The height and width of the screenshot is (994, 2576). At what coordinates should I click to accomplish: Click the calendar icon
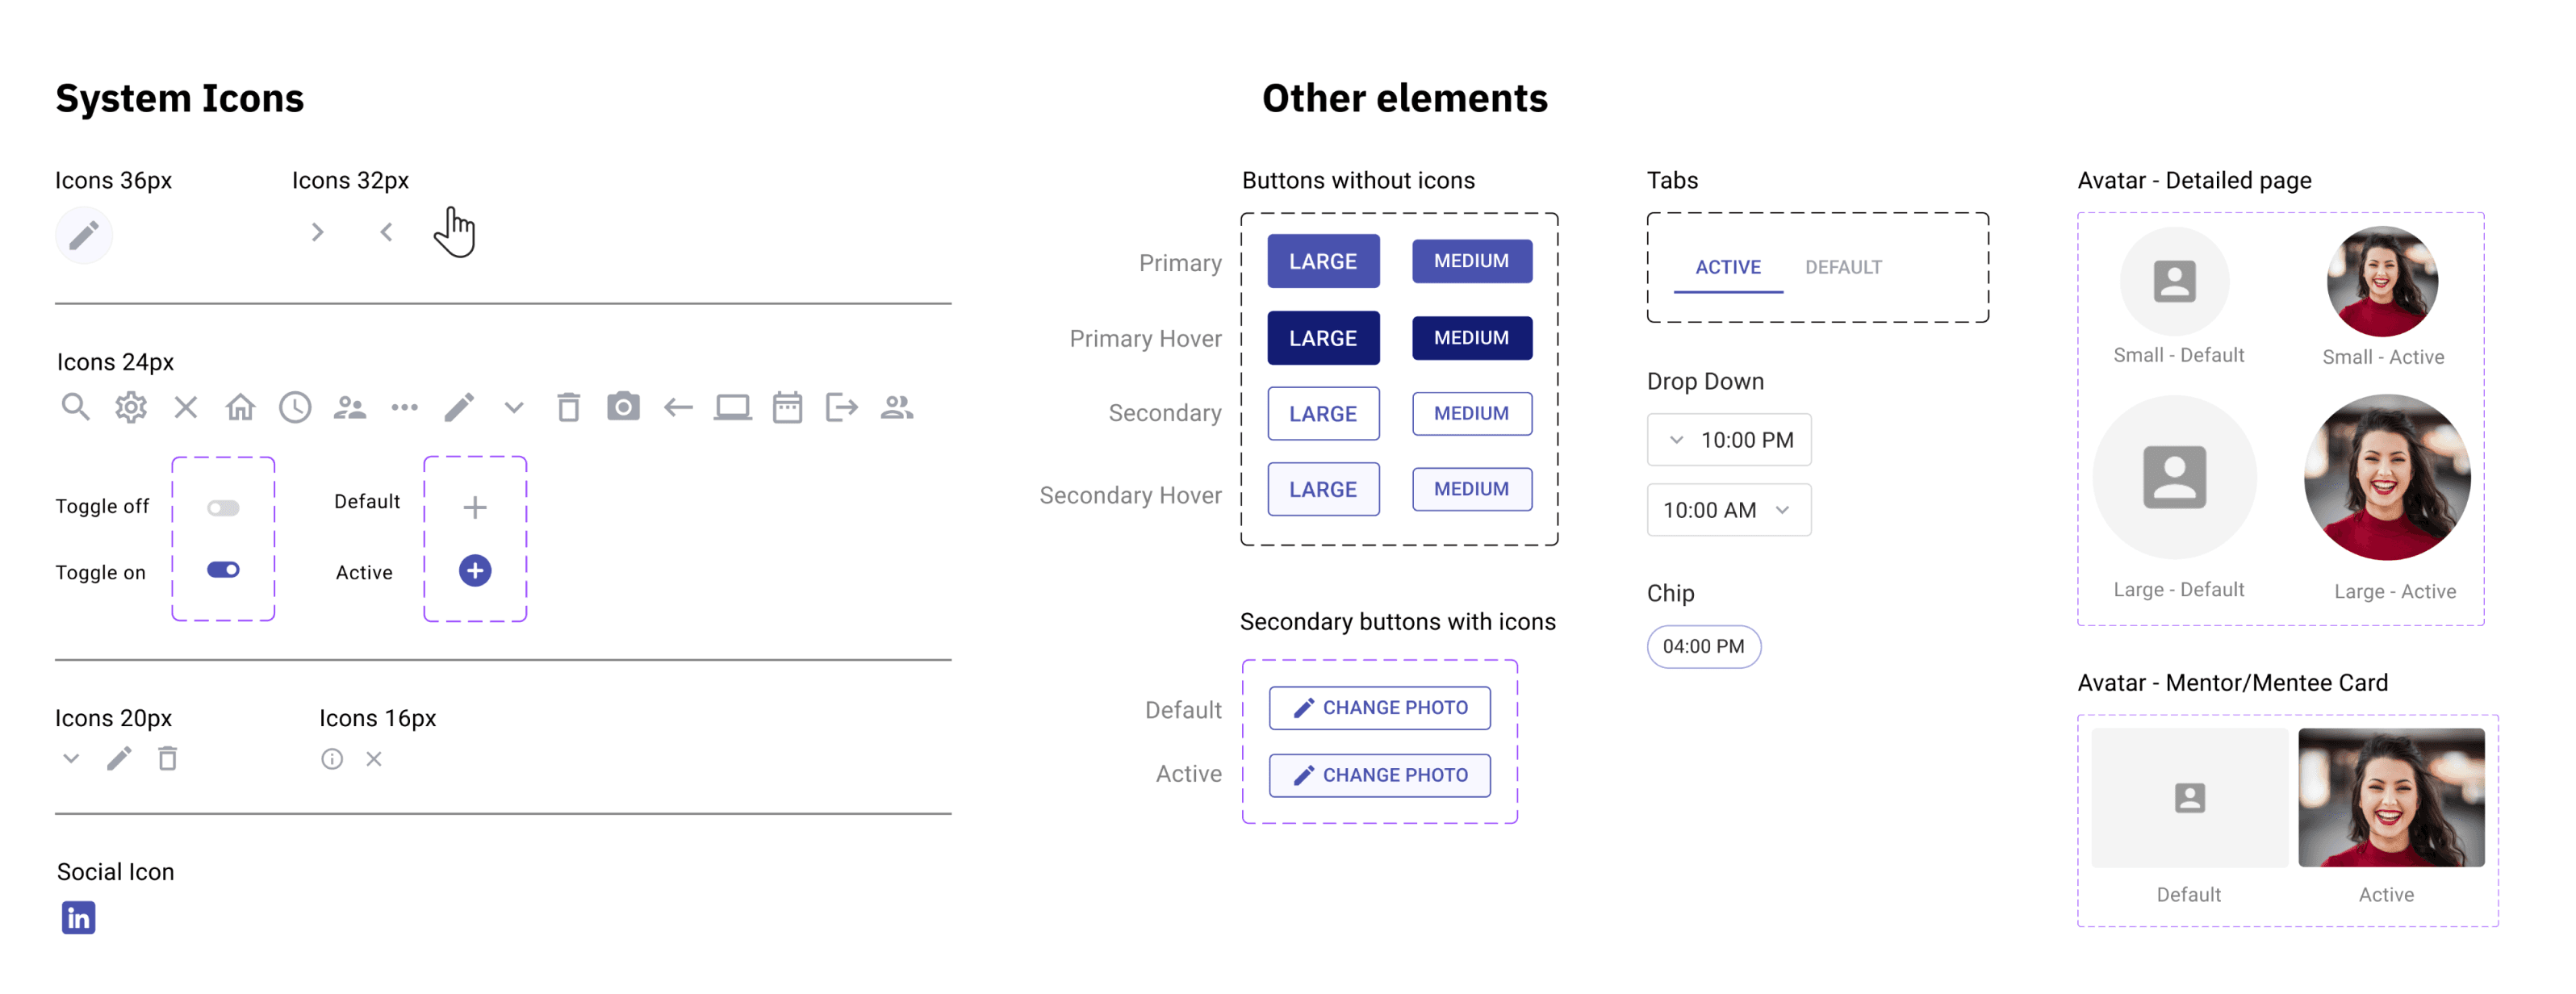click(787, 407)
